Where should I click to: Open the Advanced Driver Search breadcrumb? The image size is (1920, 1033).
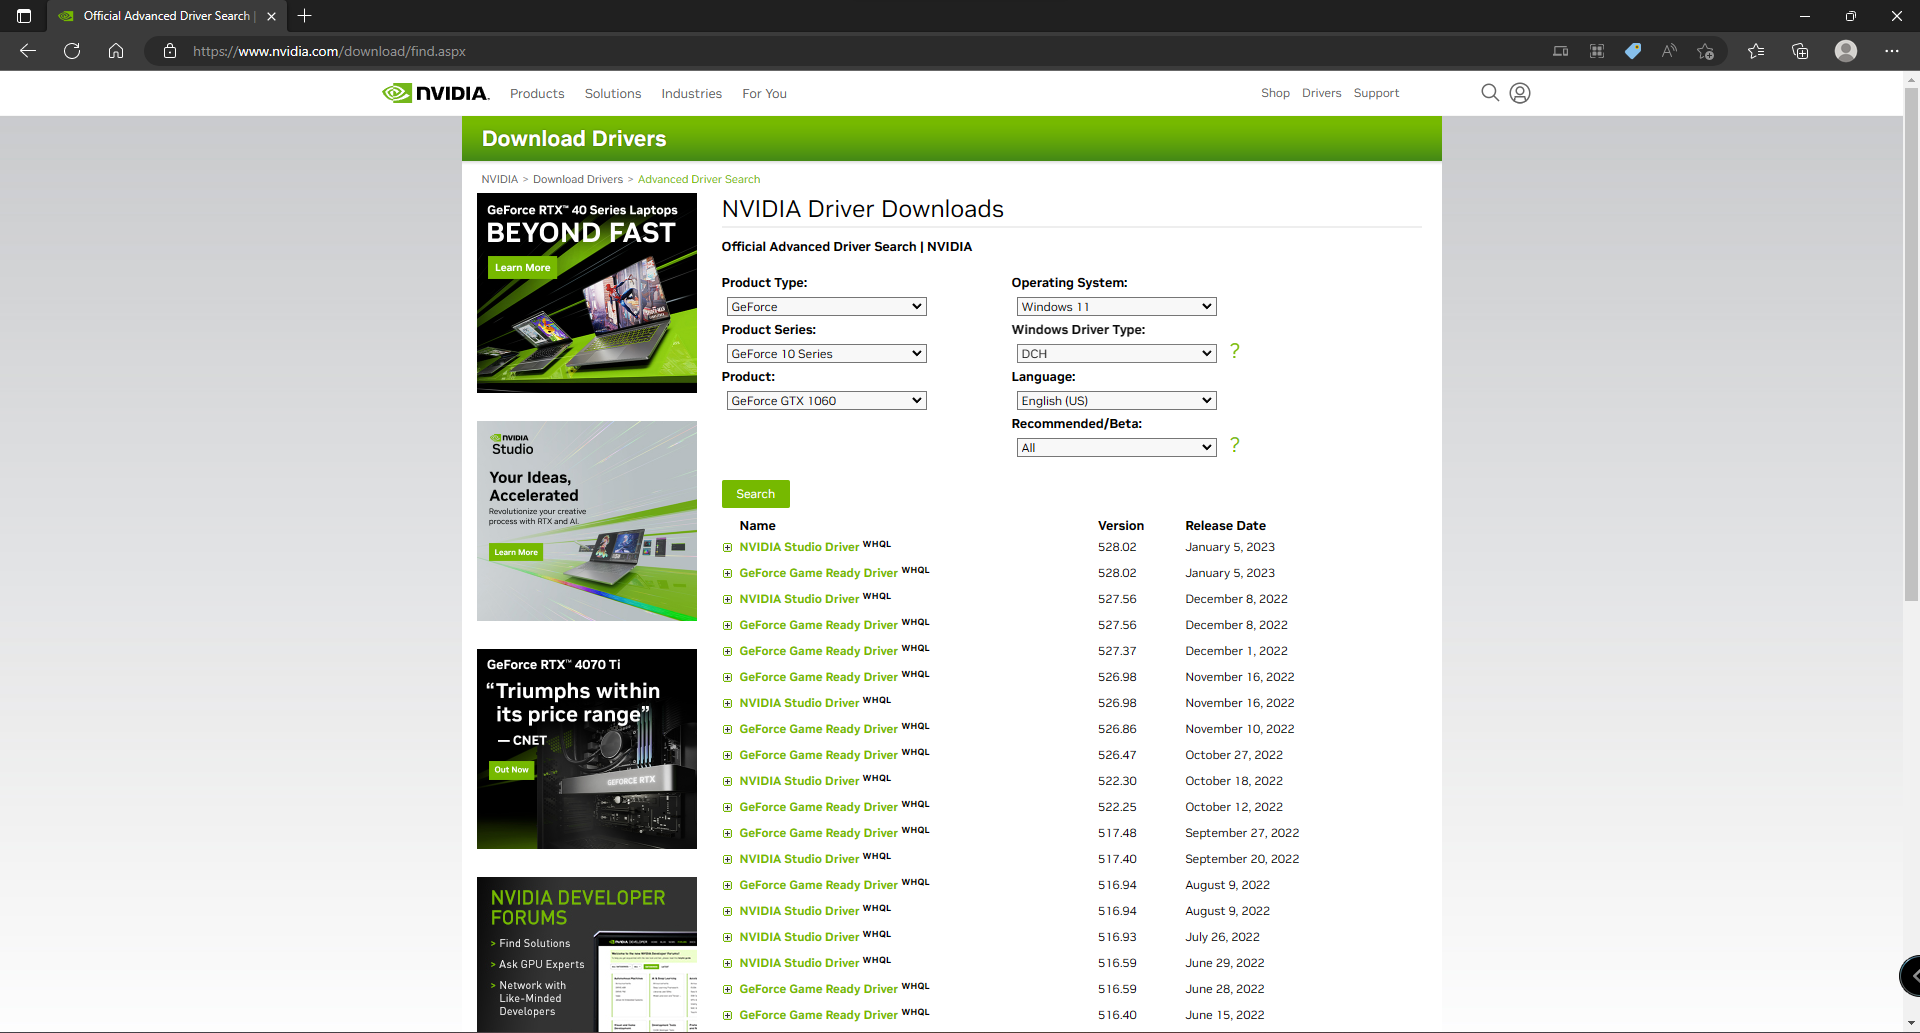[699, 180]
